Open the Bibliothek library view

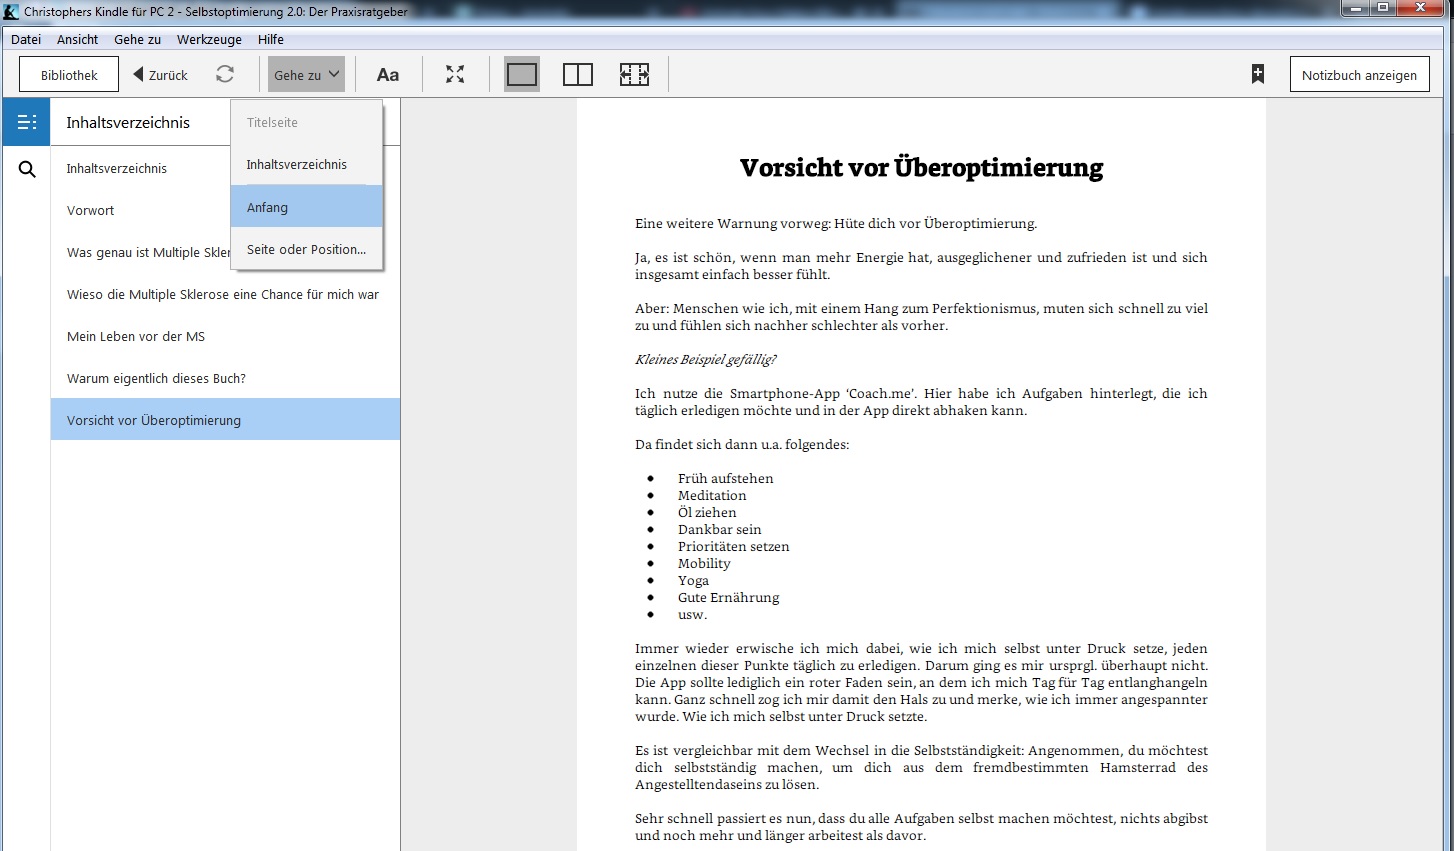pyautogui.click(x=69, y=75)
